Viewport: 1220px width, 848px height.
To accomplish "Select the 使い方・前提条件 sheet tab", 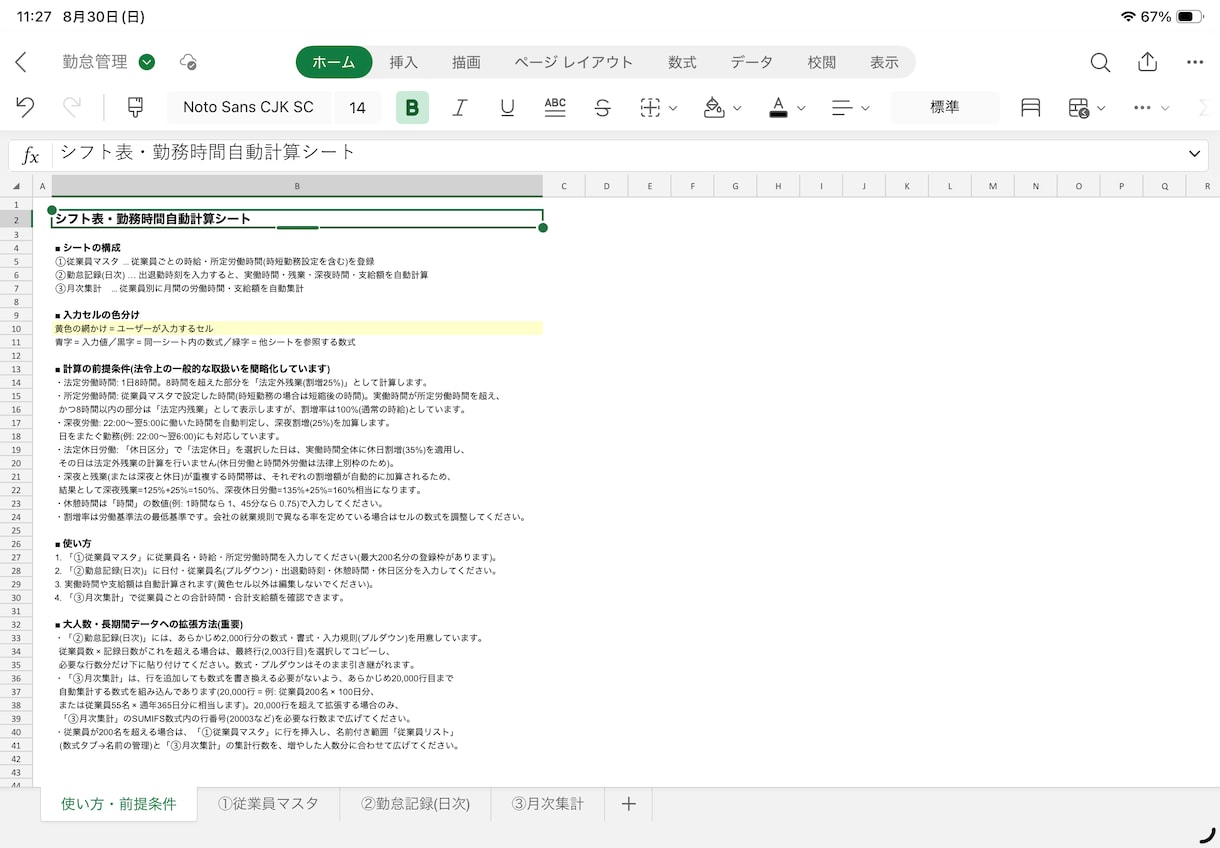I will tap(118, 804).
